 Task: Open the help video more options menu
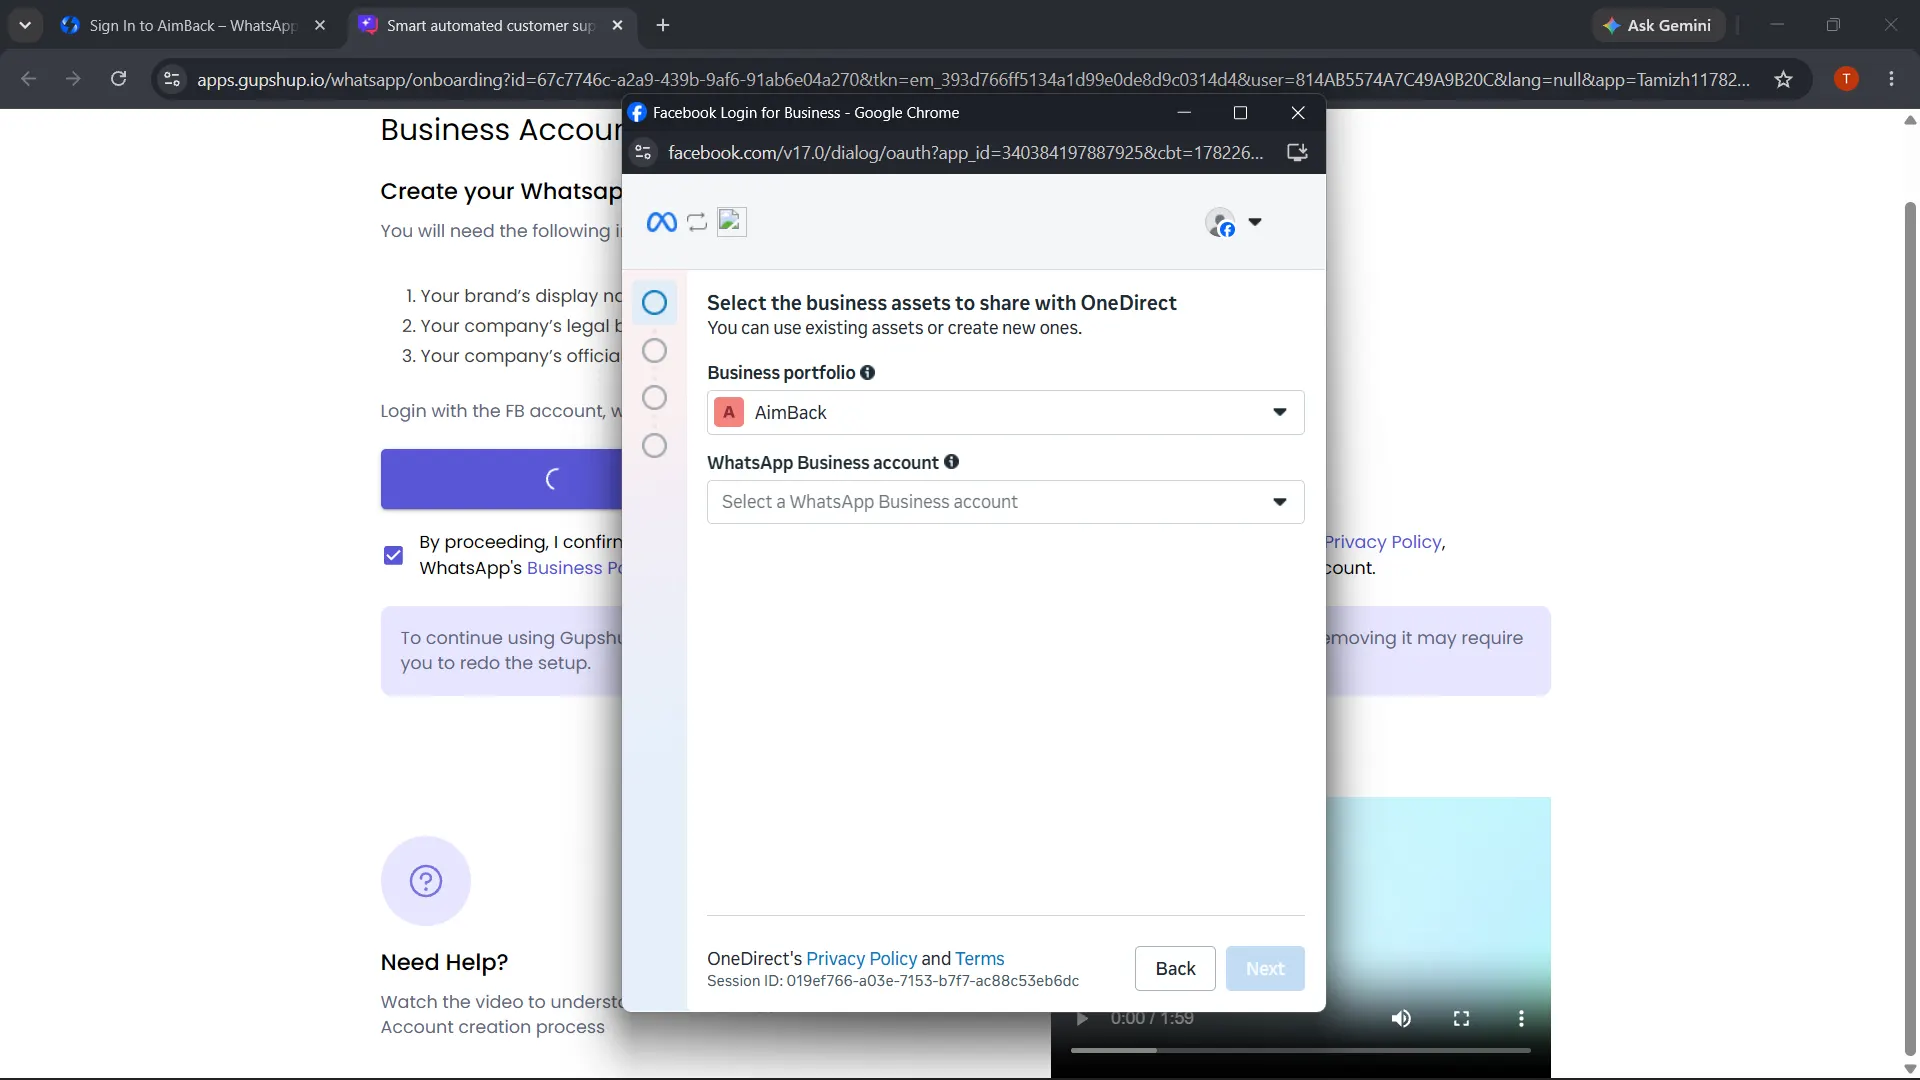[1521, 1019]
